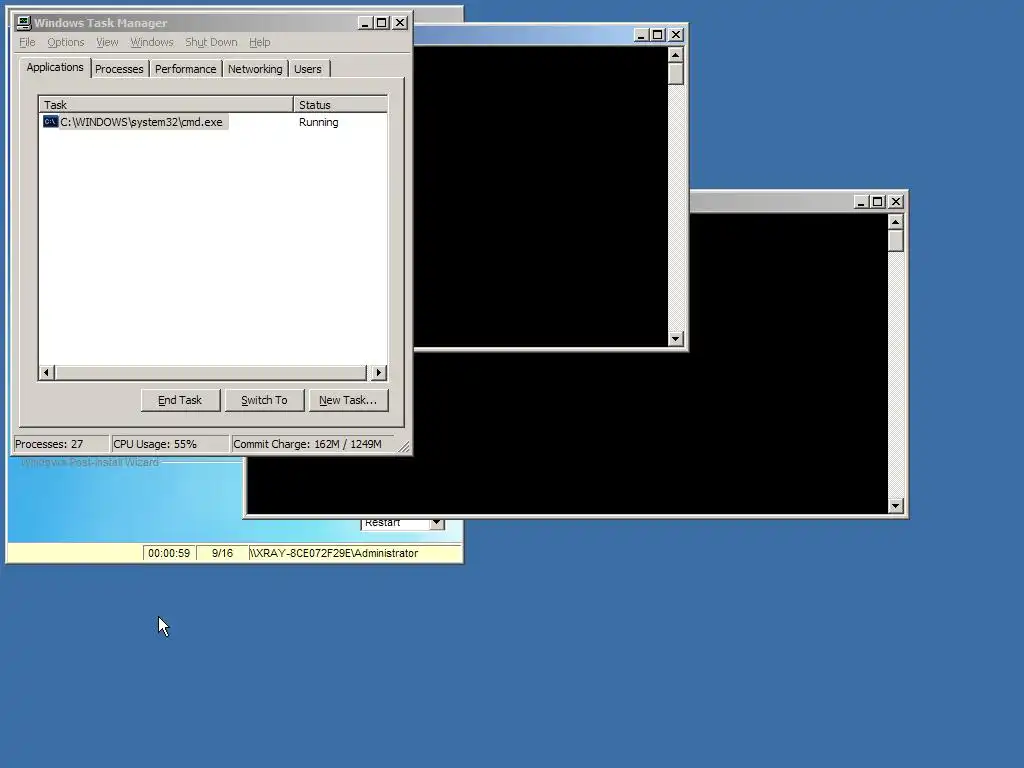1024x768 pixels.
Task: Open the Help menu
Action: pyautogui.click(x=259, y=42)
